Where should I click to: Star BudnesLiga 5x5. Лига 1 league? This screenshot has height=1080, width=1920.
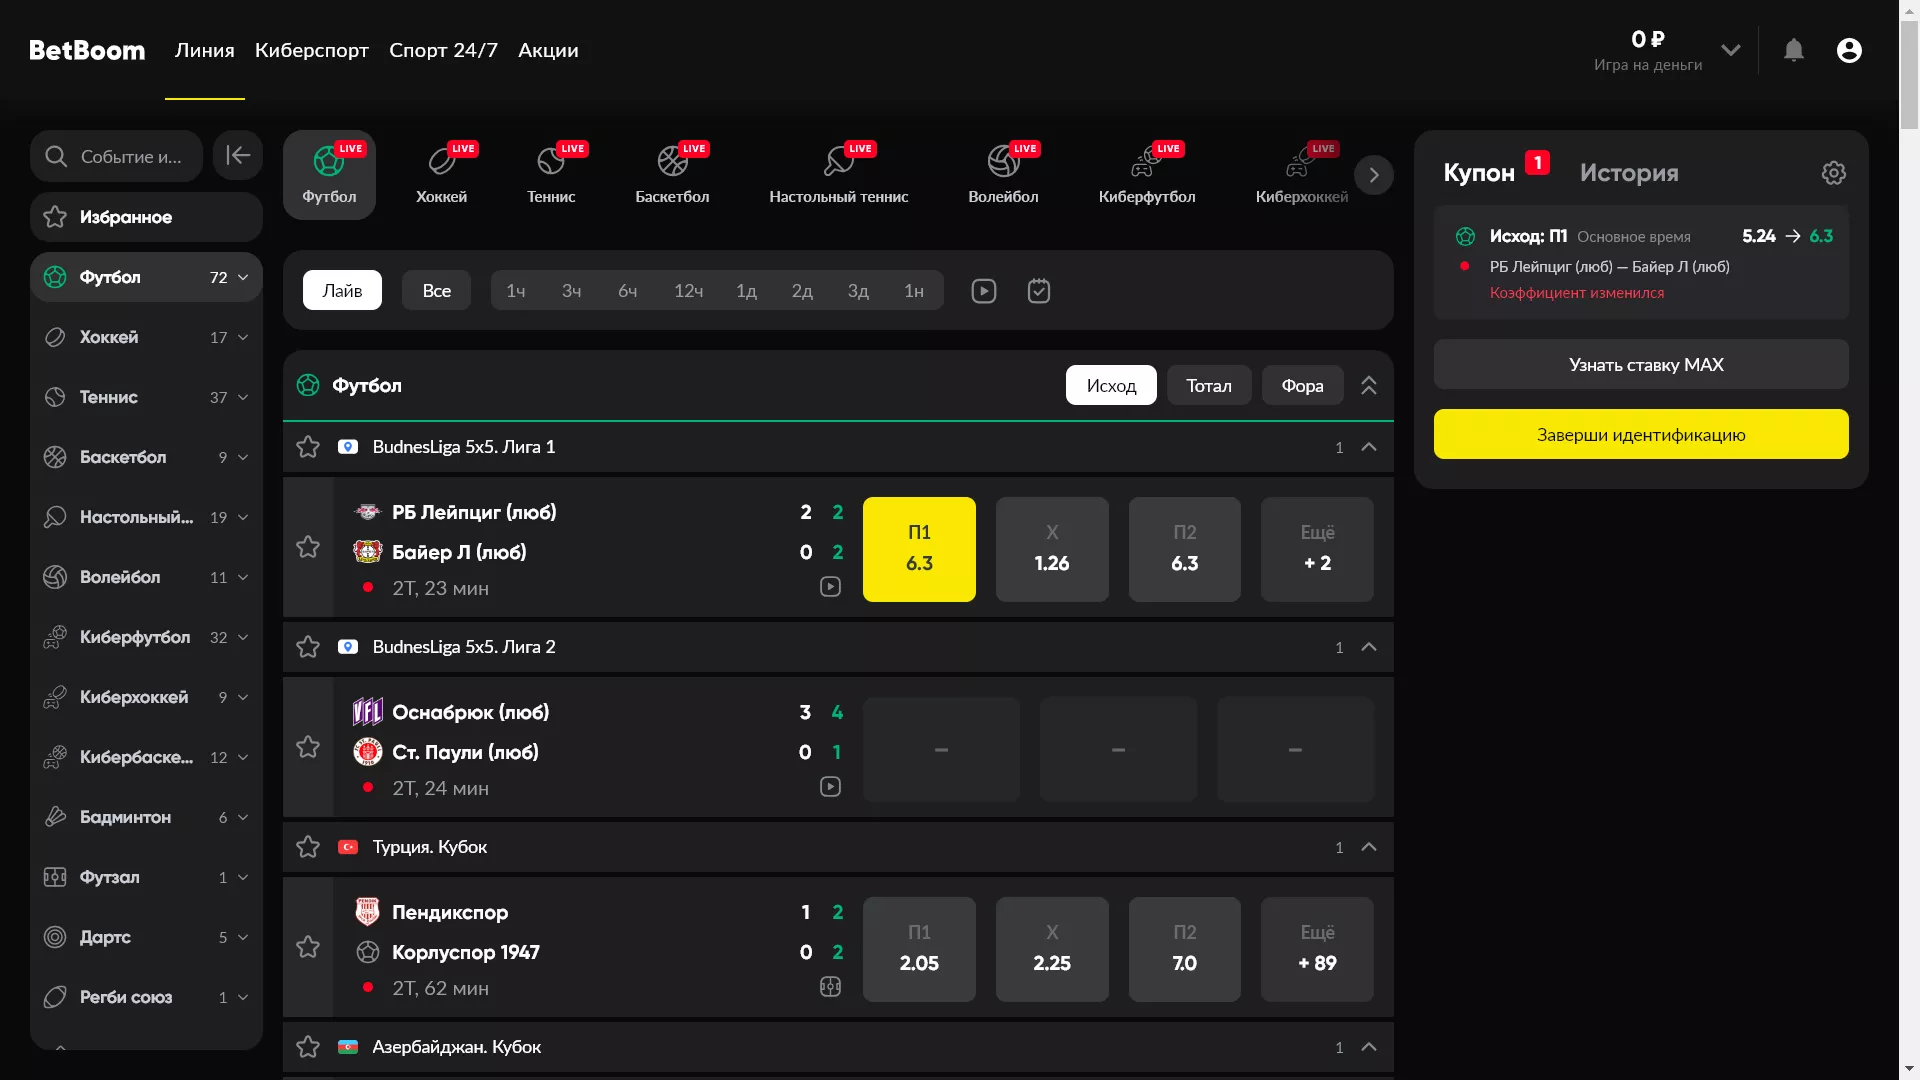[308, 447]
